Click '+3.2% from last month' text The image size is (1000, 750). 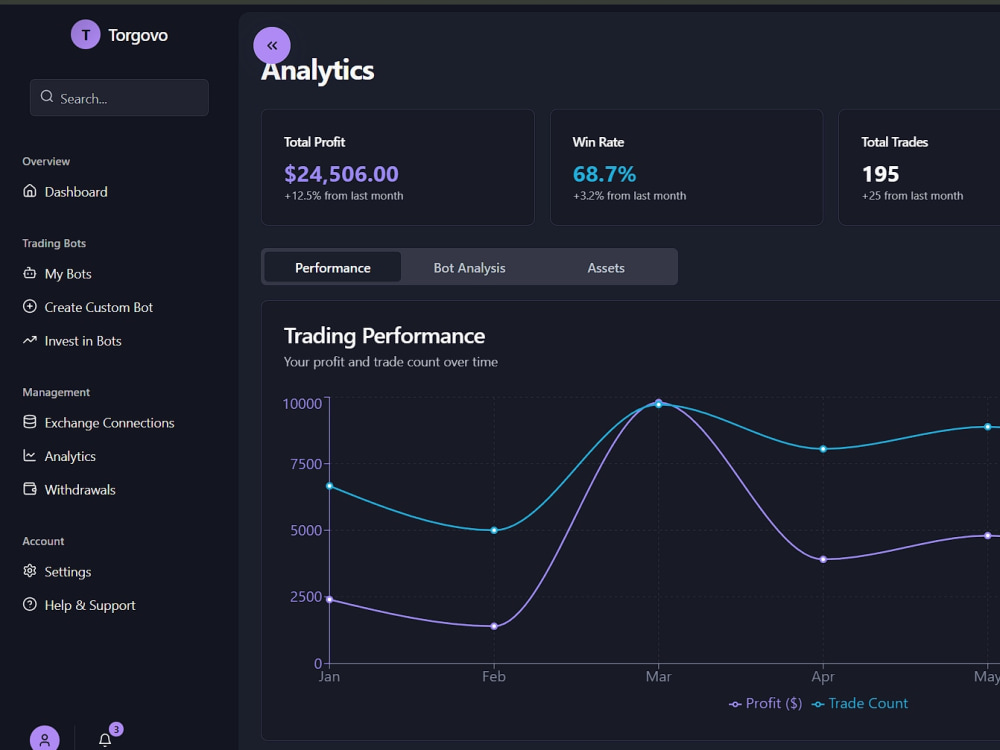629,196
